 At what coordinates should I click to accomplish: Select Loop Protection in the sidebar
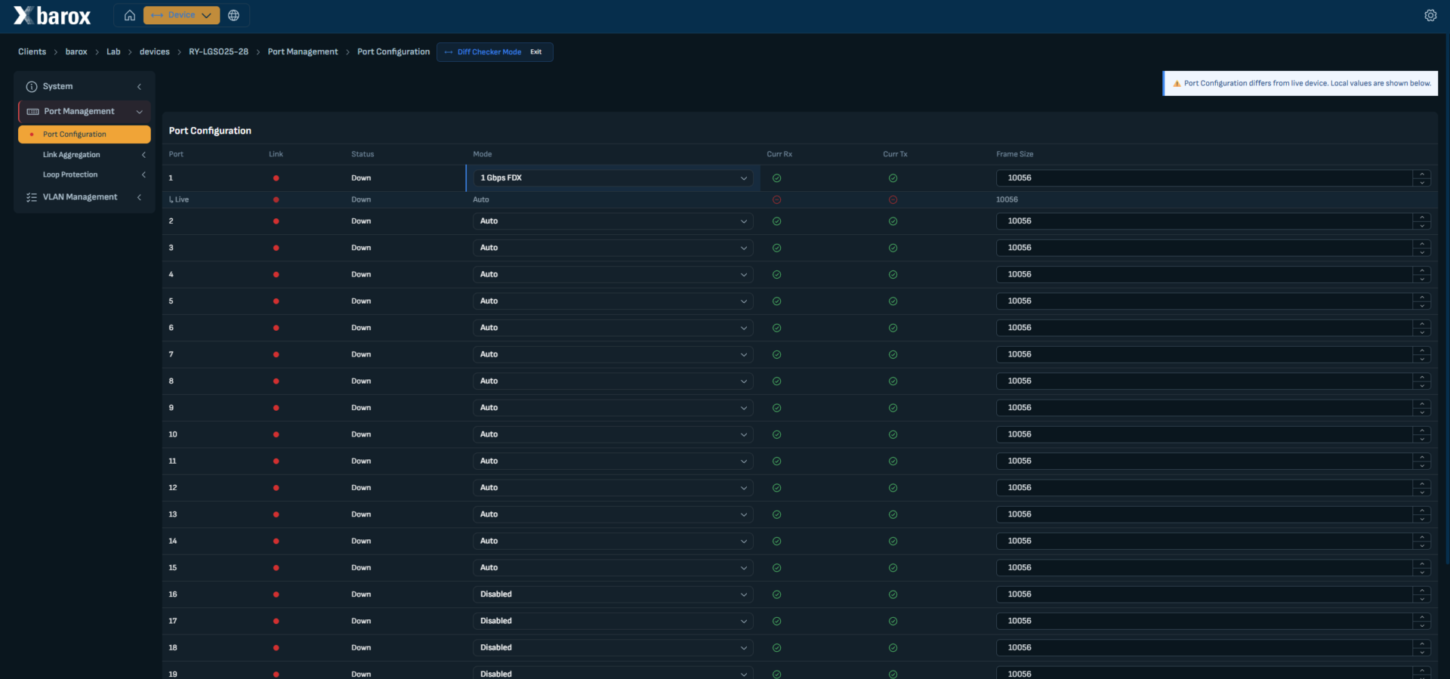tap(70, 175)
